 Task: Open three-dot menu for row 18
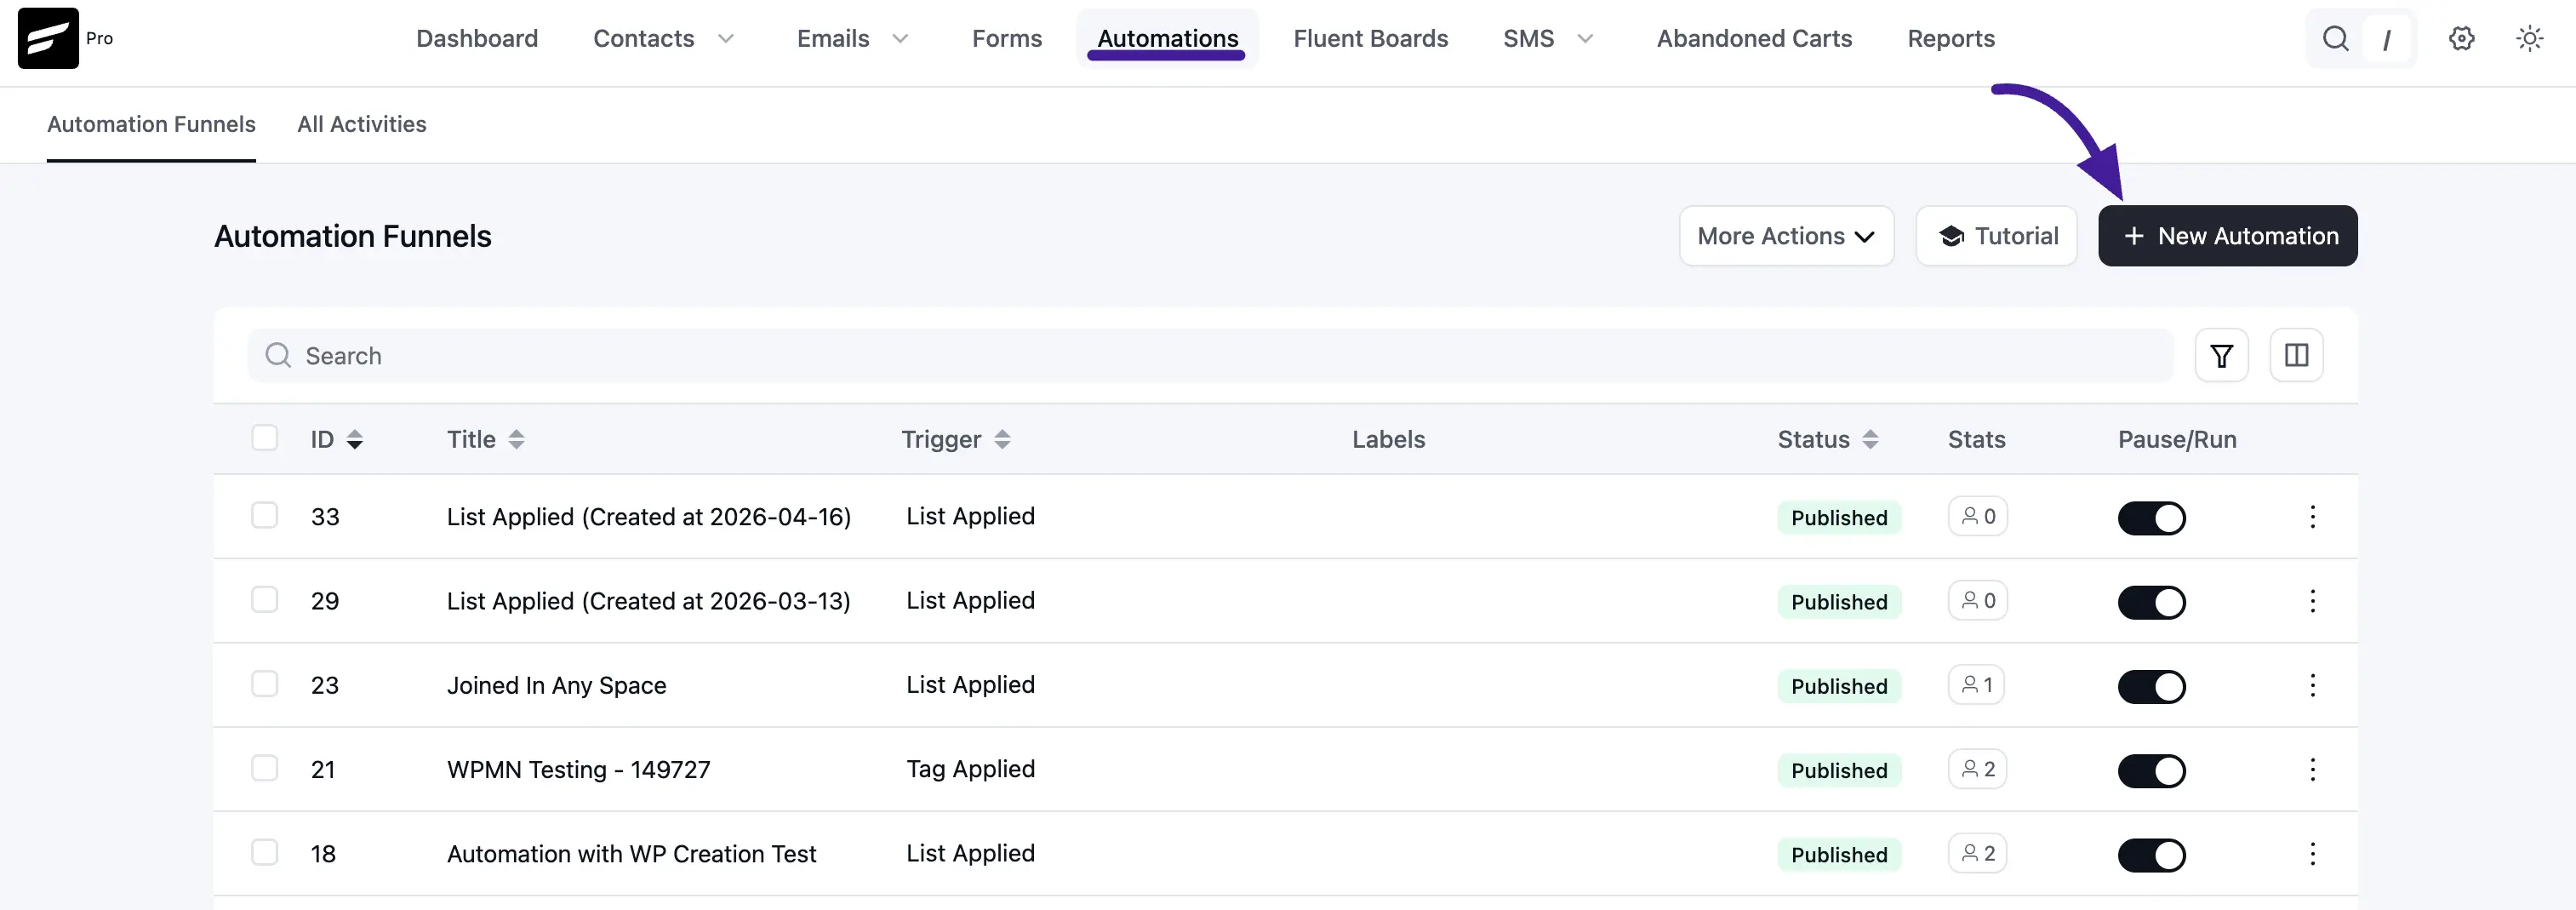click(x=2312, y=853)
